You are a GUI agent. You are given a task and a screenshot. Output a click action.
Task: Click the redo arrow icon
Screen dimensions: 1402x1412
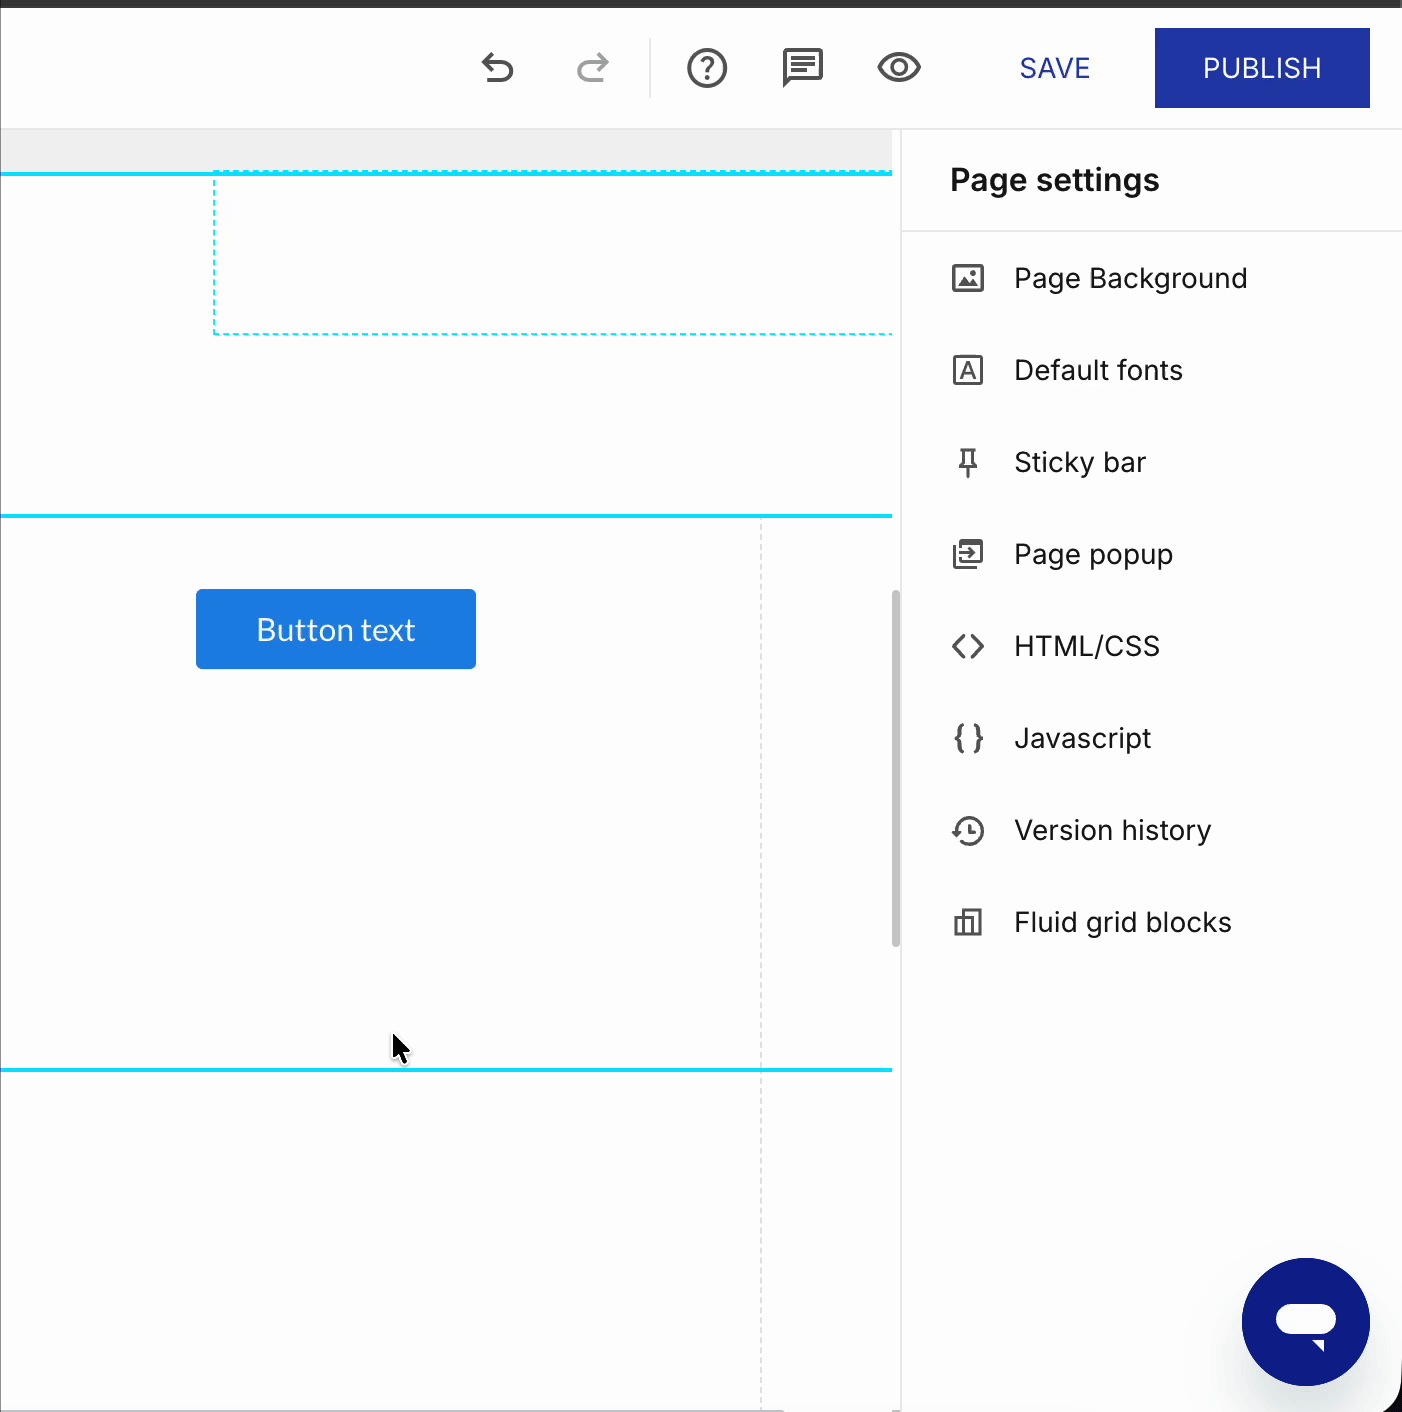593,68
